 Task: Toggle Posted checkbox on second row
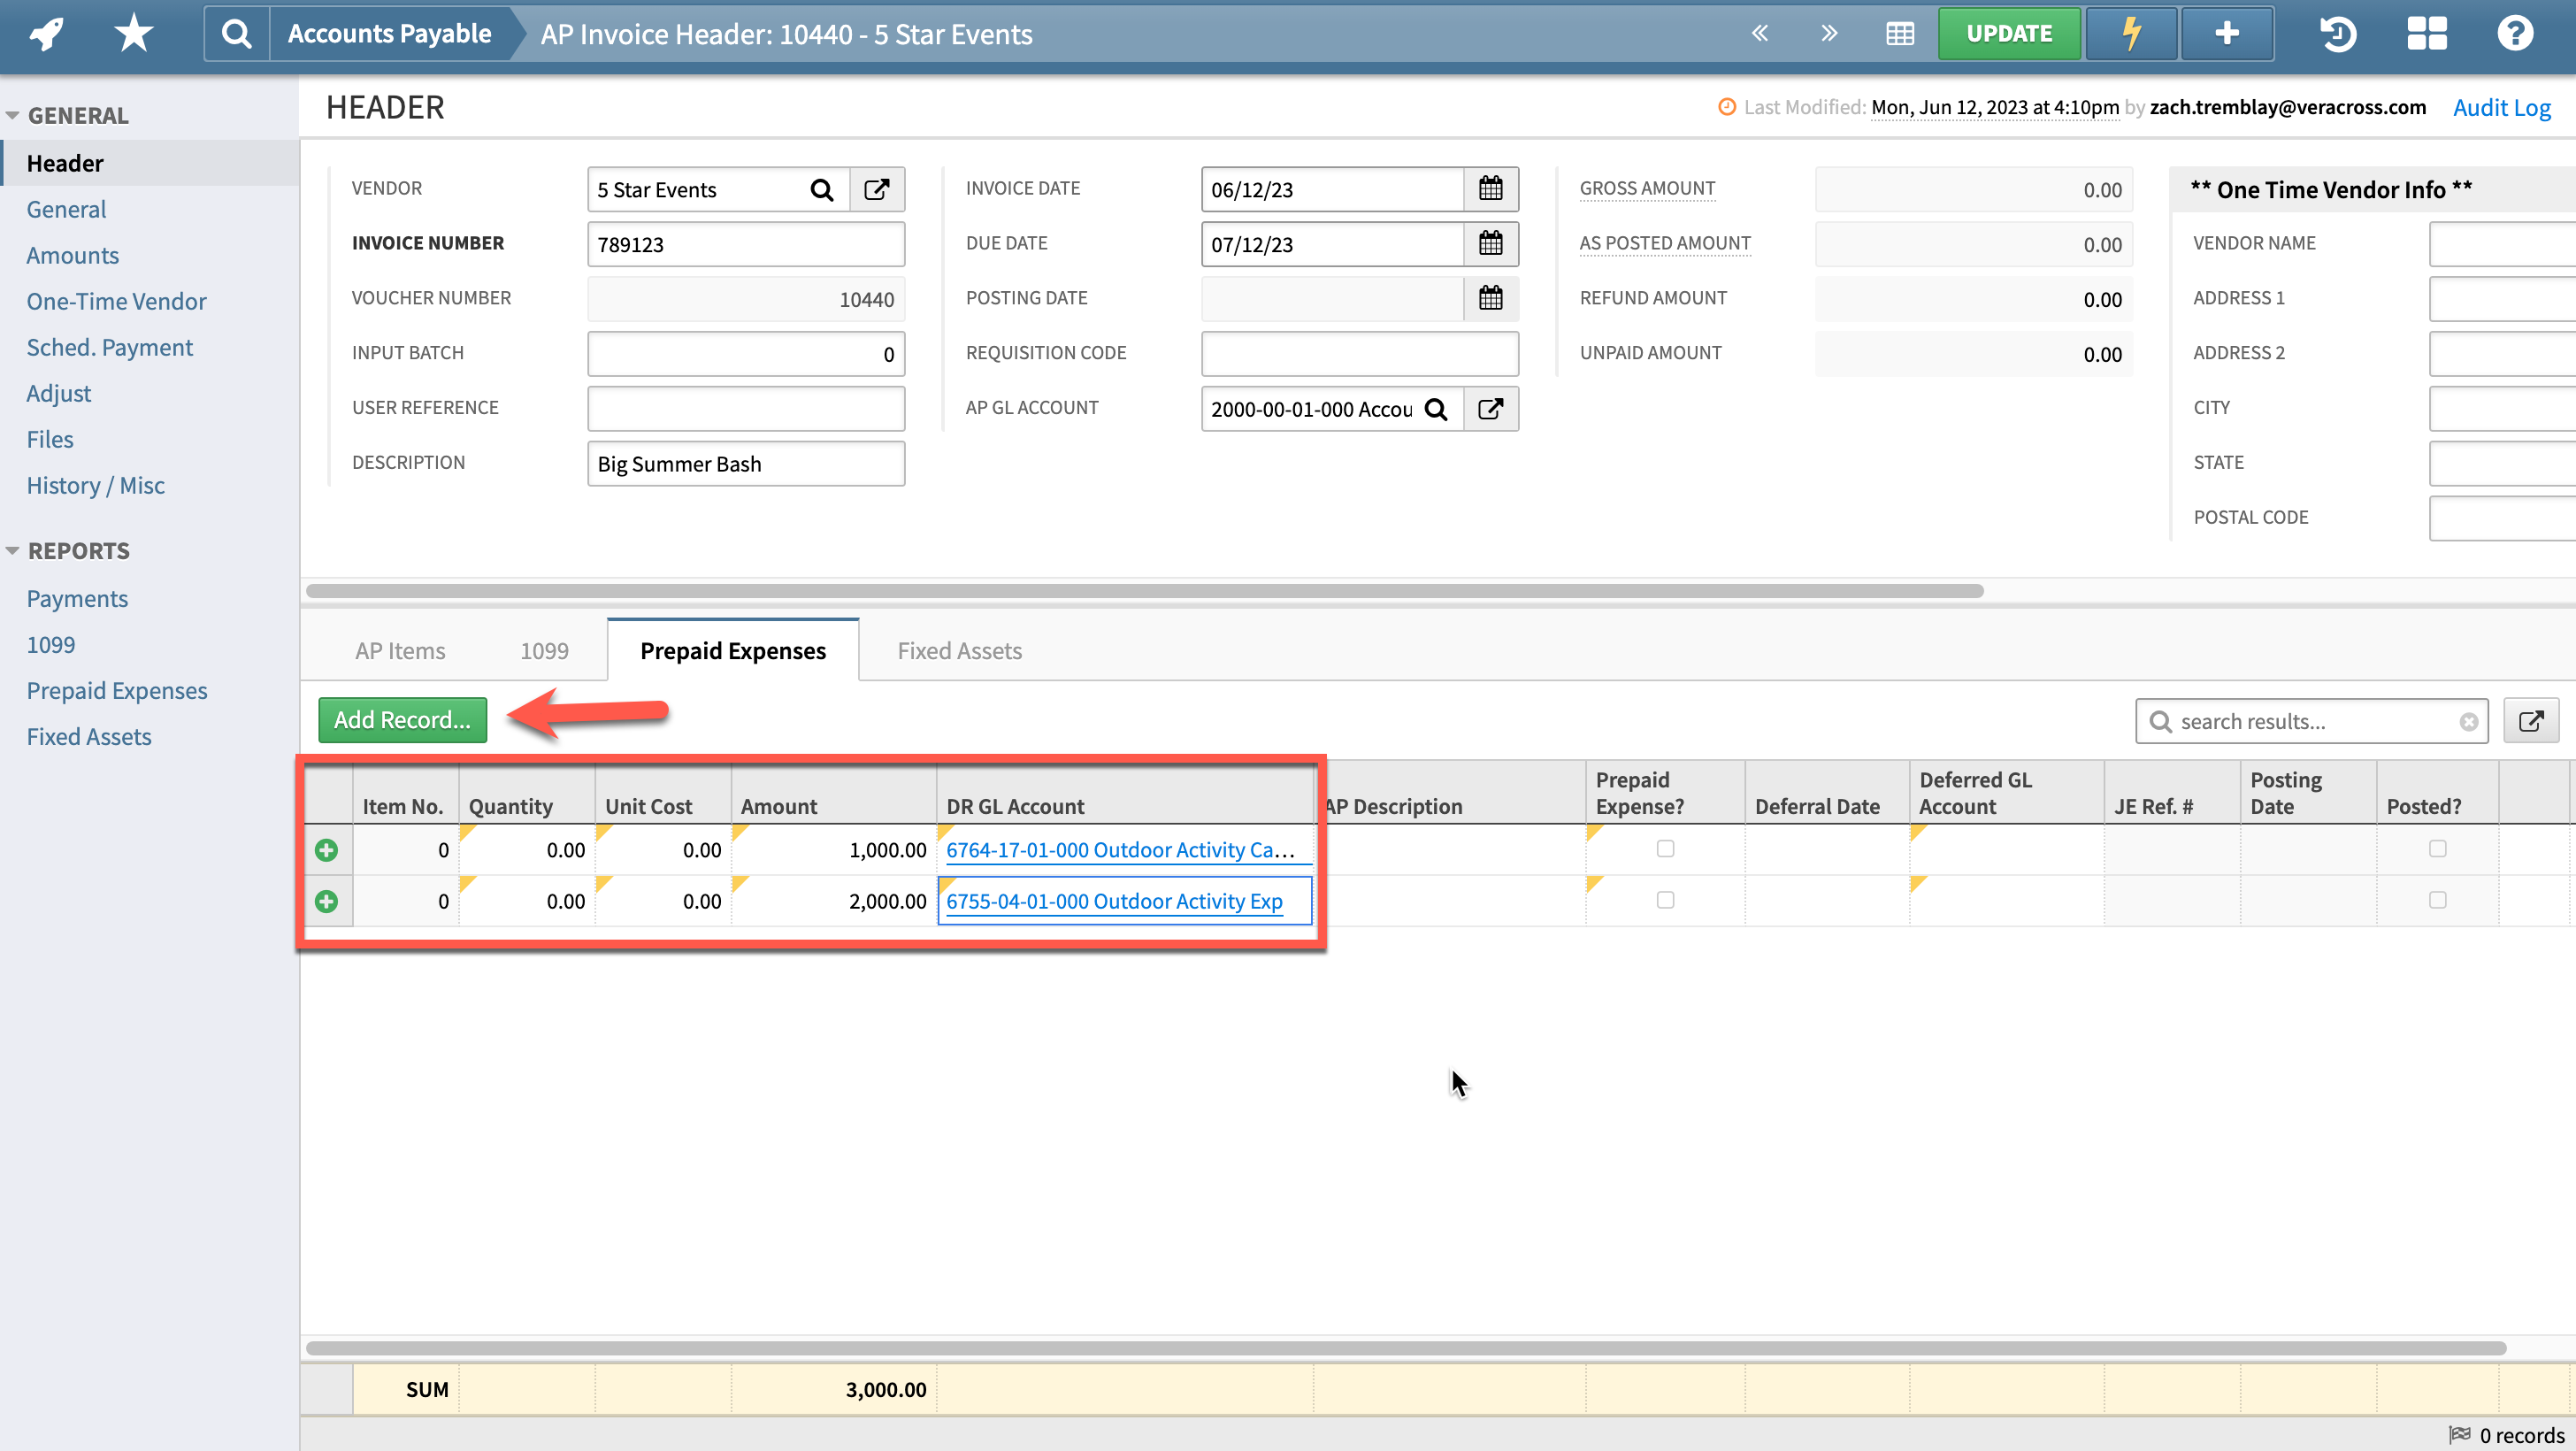tap(2437, 900)
